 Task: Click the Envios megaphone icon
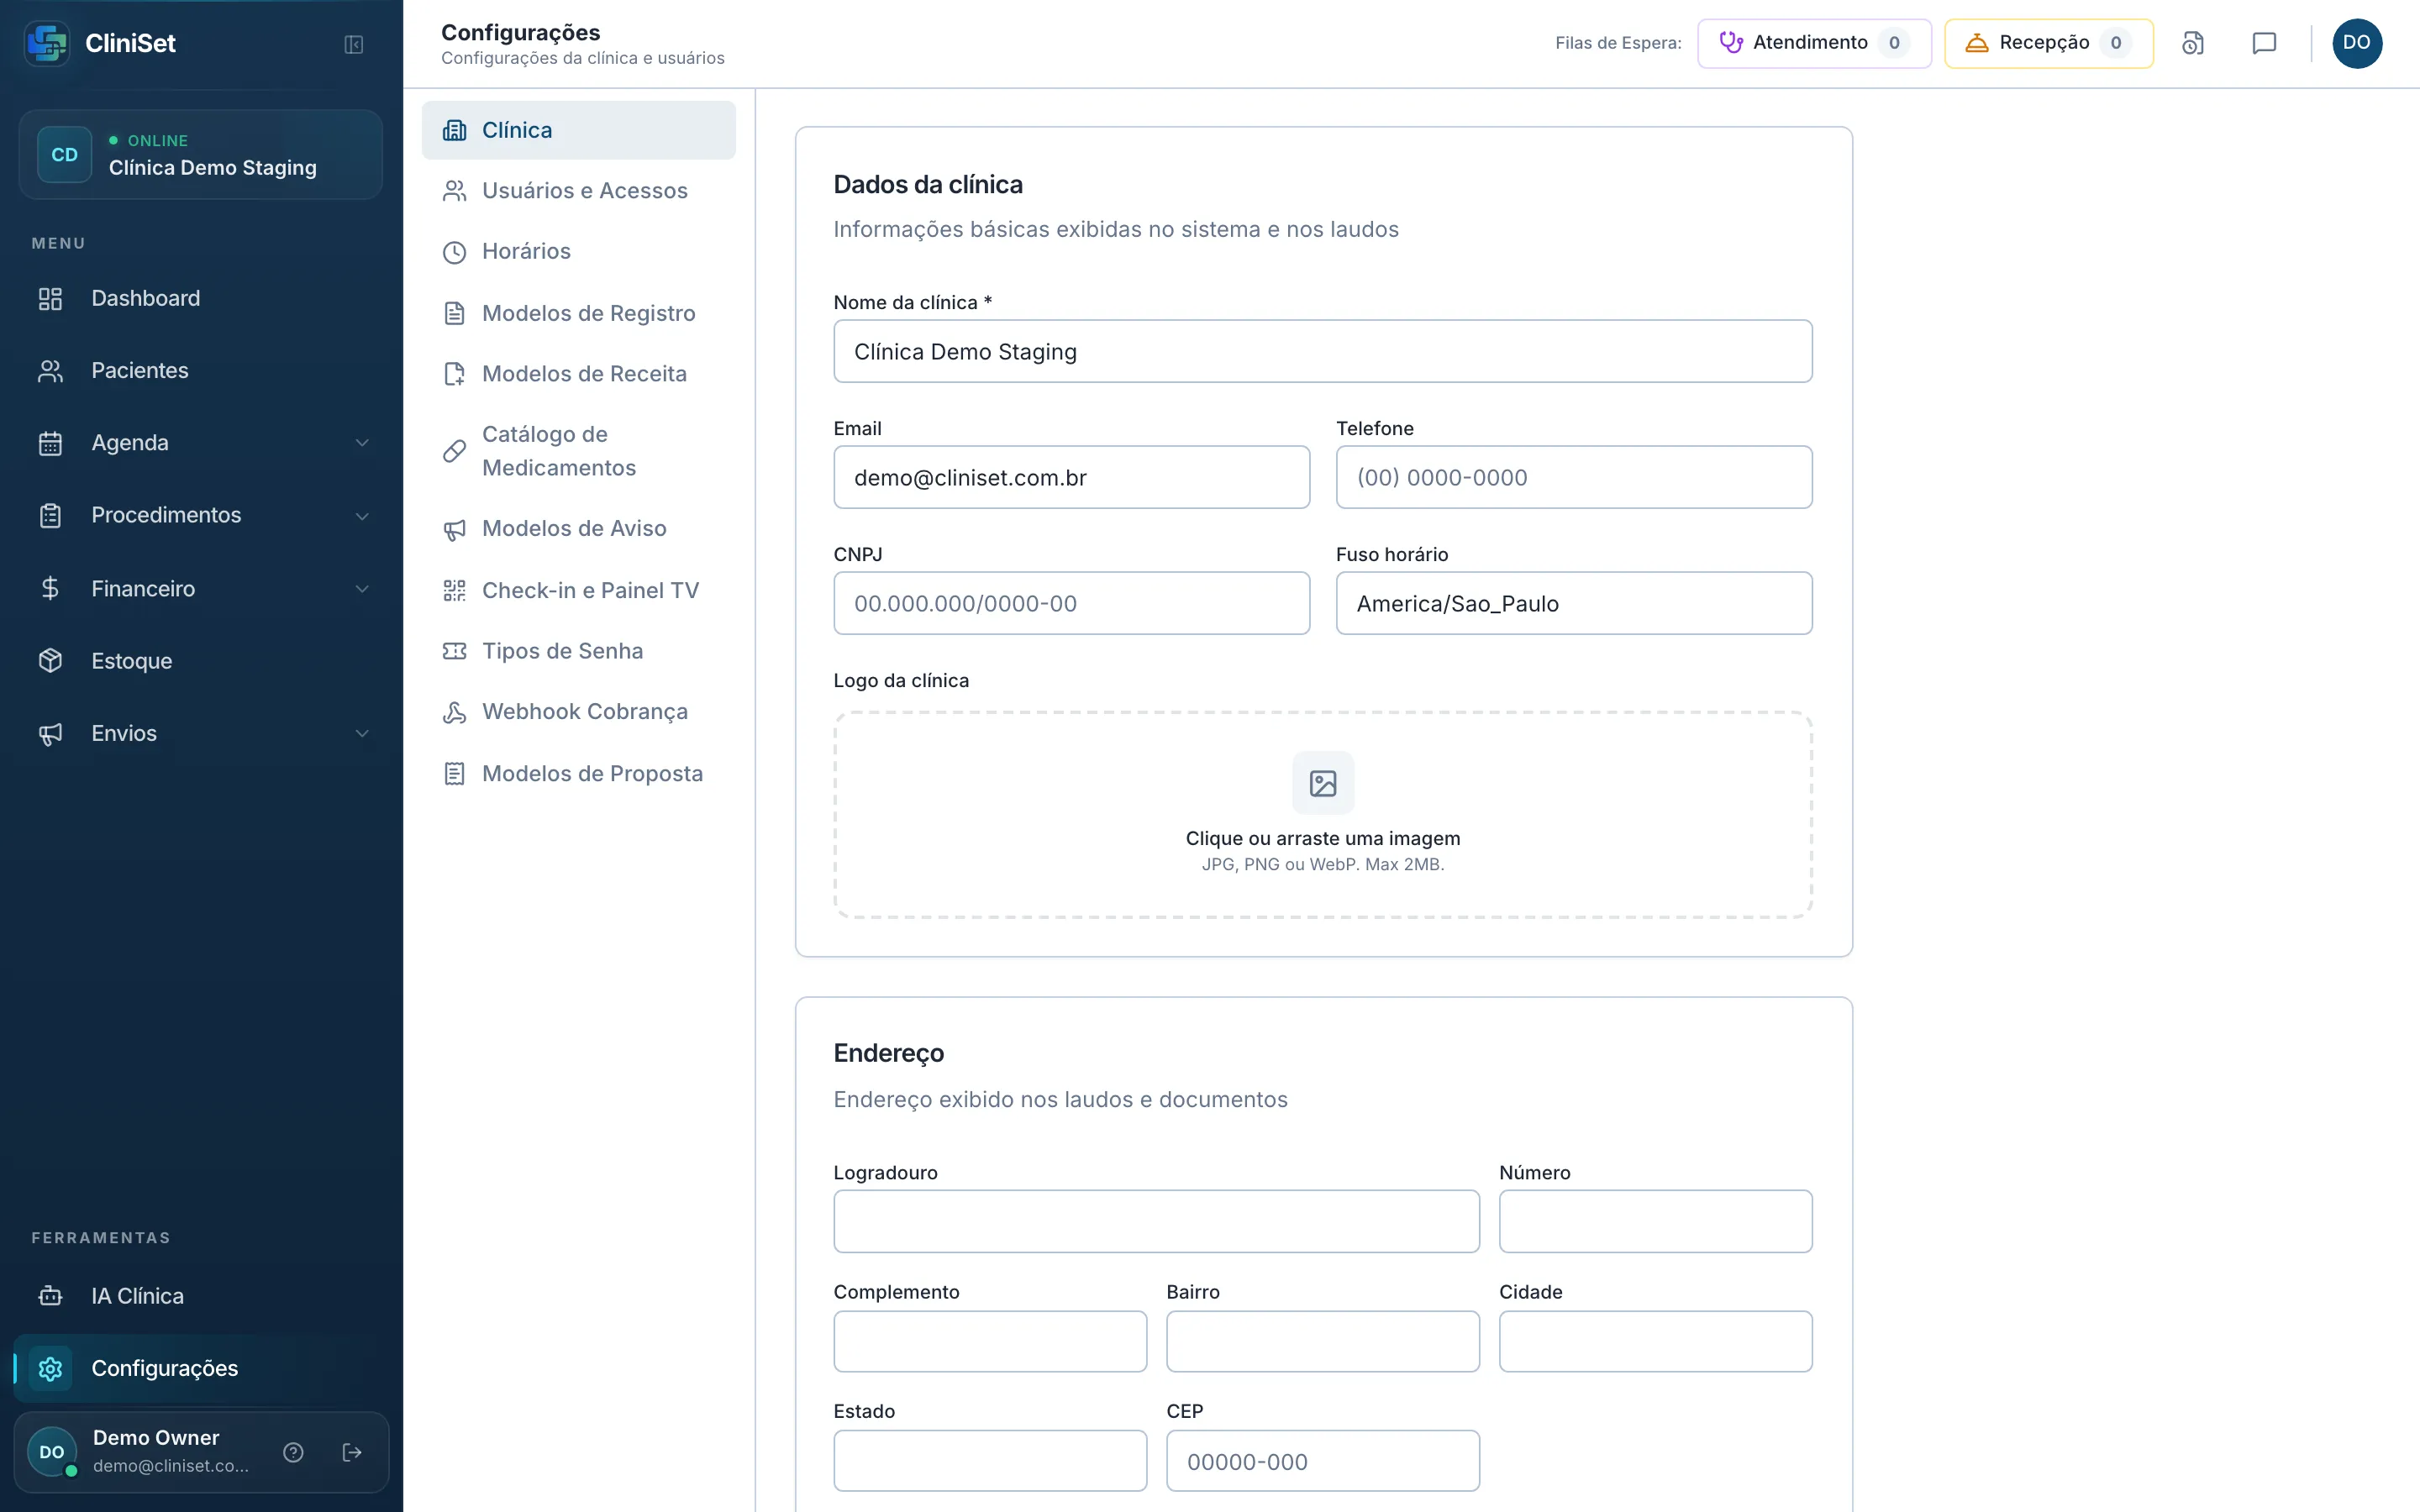tap(50, 734)
